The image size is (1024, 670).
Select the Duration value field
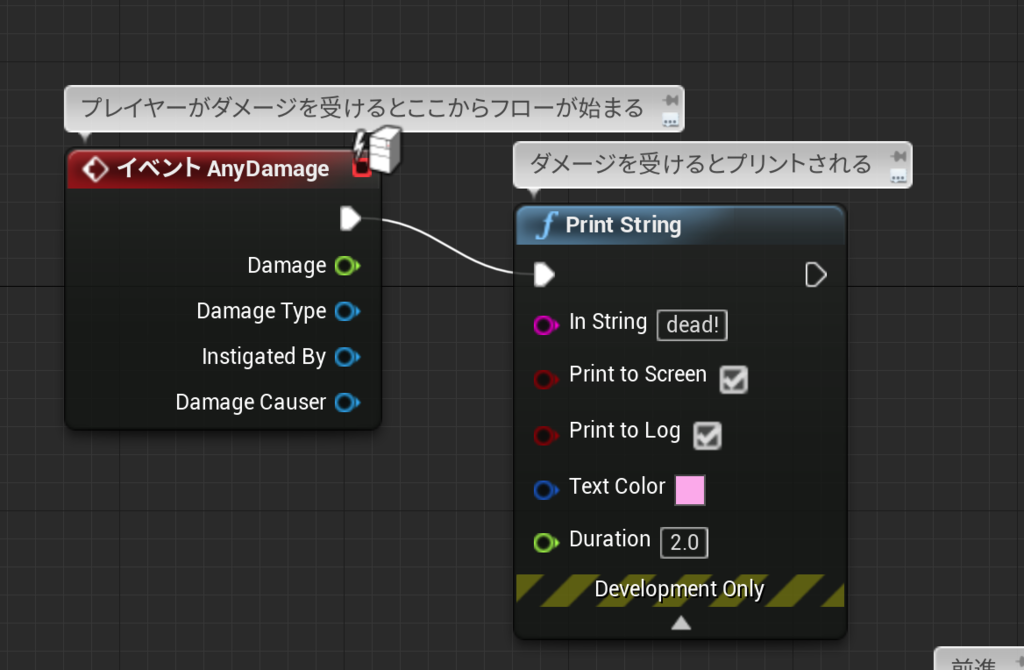pos(683,542)
